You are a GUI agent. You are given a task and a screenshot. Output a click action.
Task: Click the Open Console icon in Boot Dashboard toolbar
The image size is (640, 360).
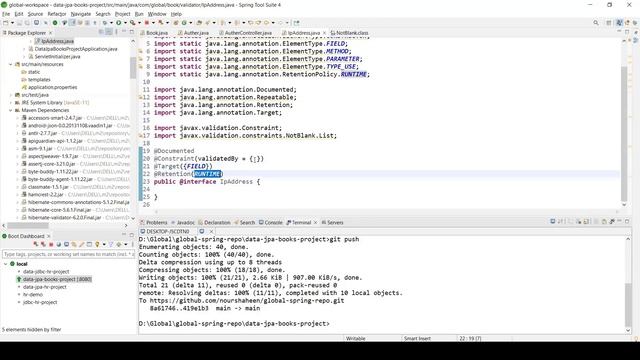[x=67, y=244]
